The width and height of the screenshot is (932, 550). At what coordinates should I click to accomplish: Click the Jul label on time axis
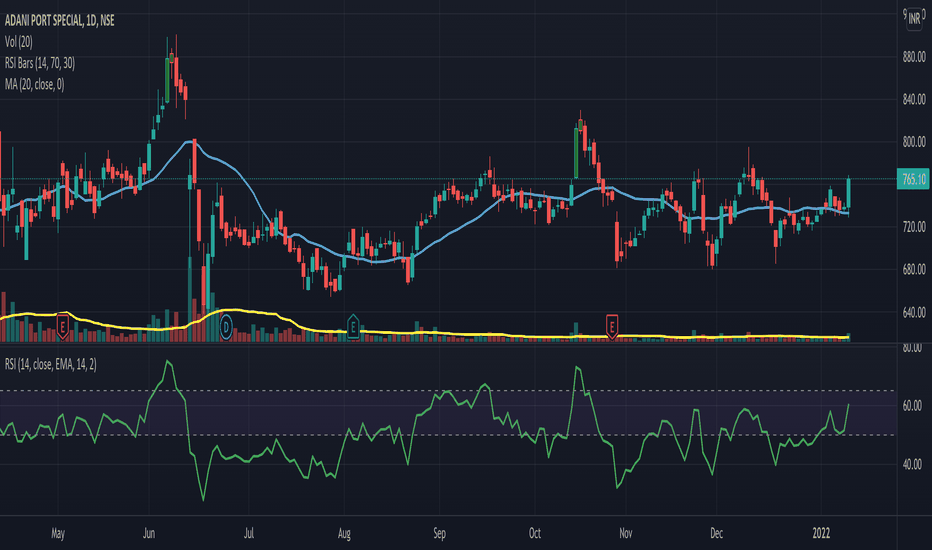tap(248, 533)
